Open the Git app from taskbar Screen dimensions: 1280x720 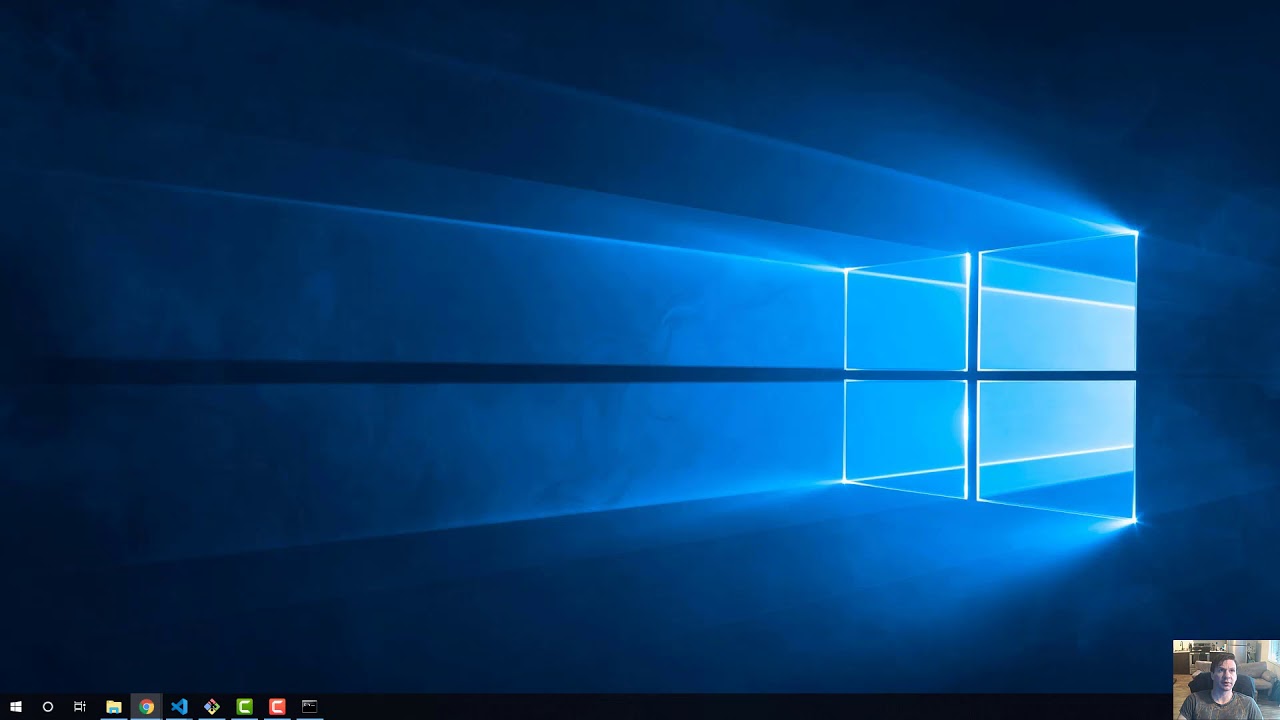coord(212,707)
